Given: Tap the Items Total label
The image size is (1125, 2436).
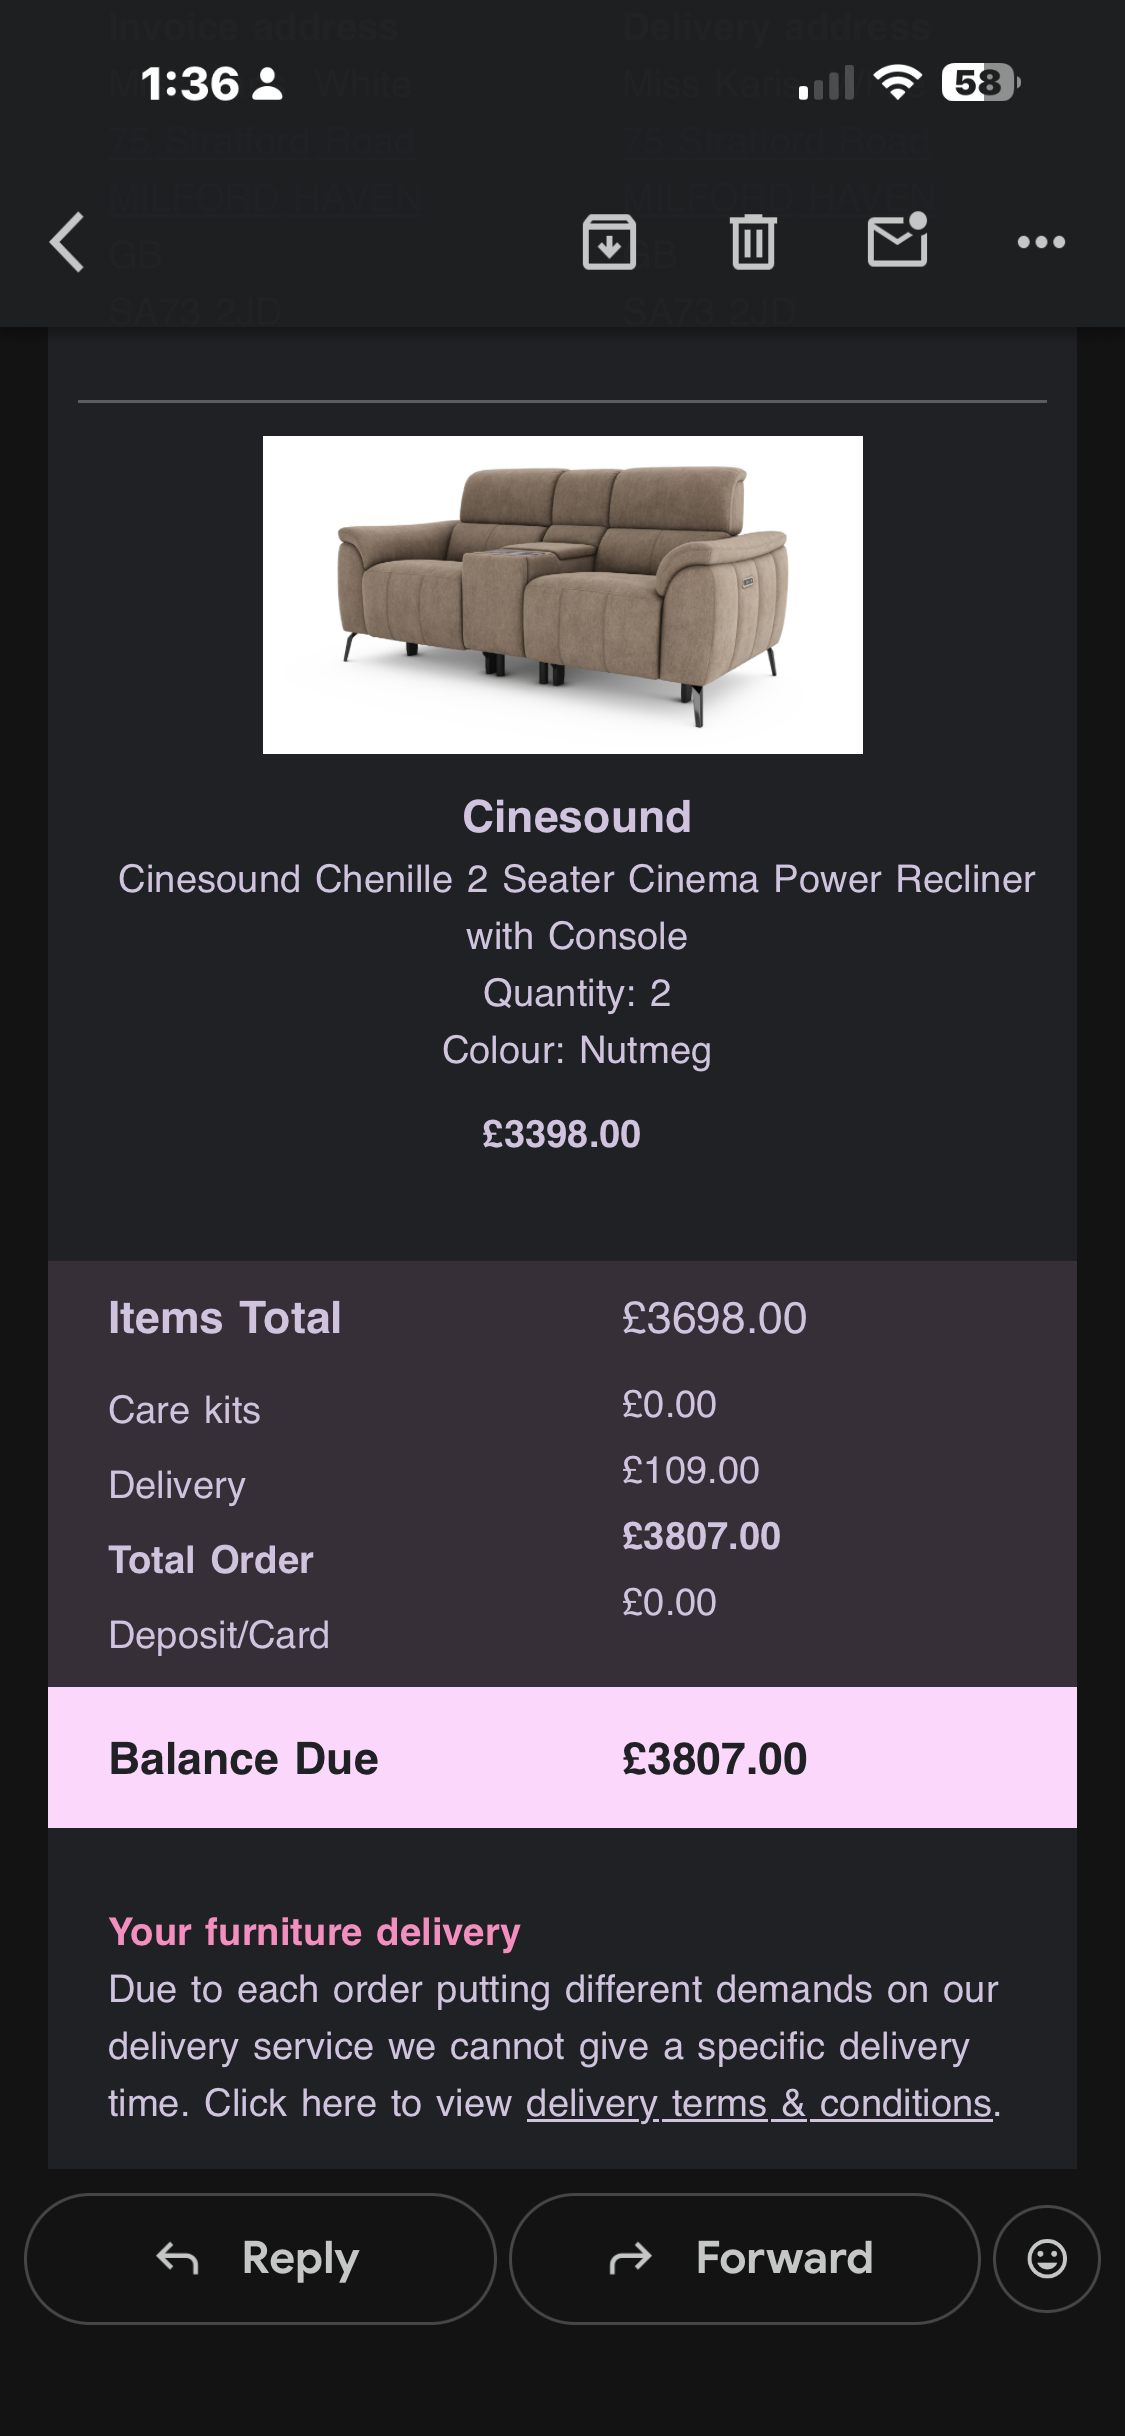Looking at the screenshot, I should click(225, 1318).
